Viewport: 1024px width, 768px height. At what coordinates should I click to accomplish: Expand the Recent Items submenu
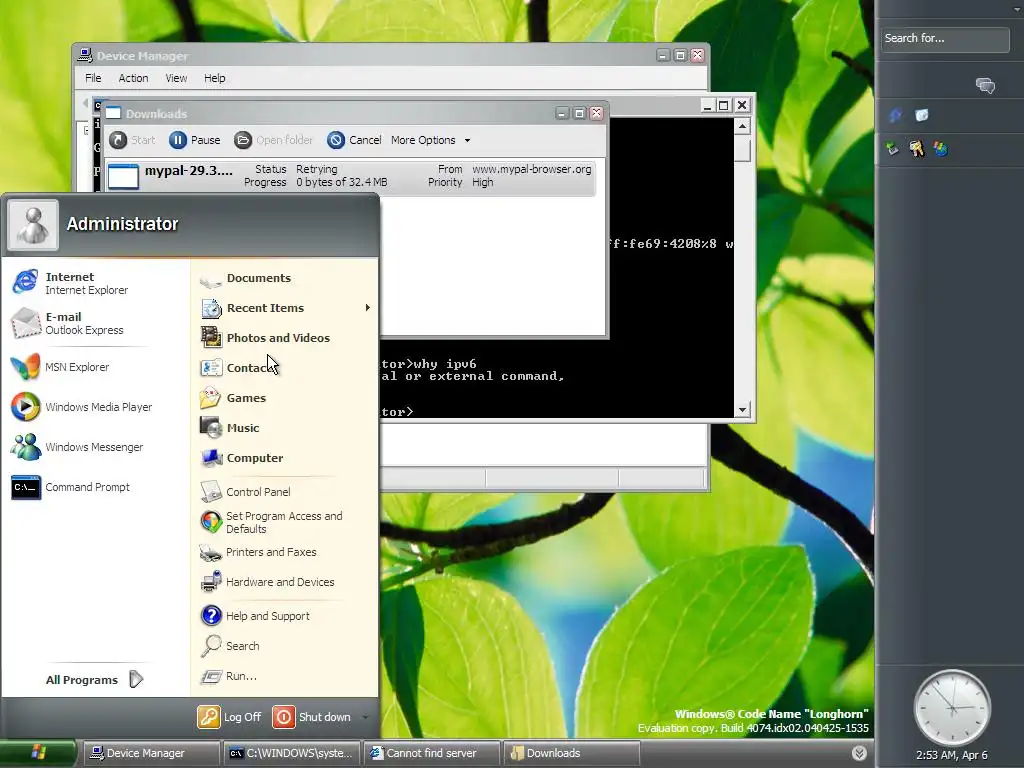[368, 308]
